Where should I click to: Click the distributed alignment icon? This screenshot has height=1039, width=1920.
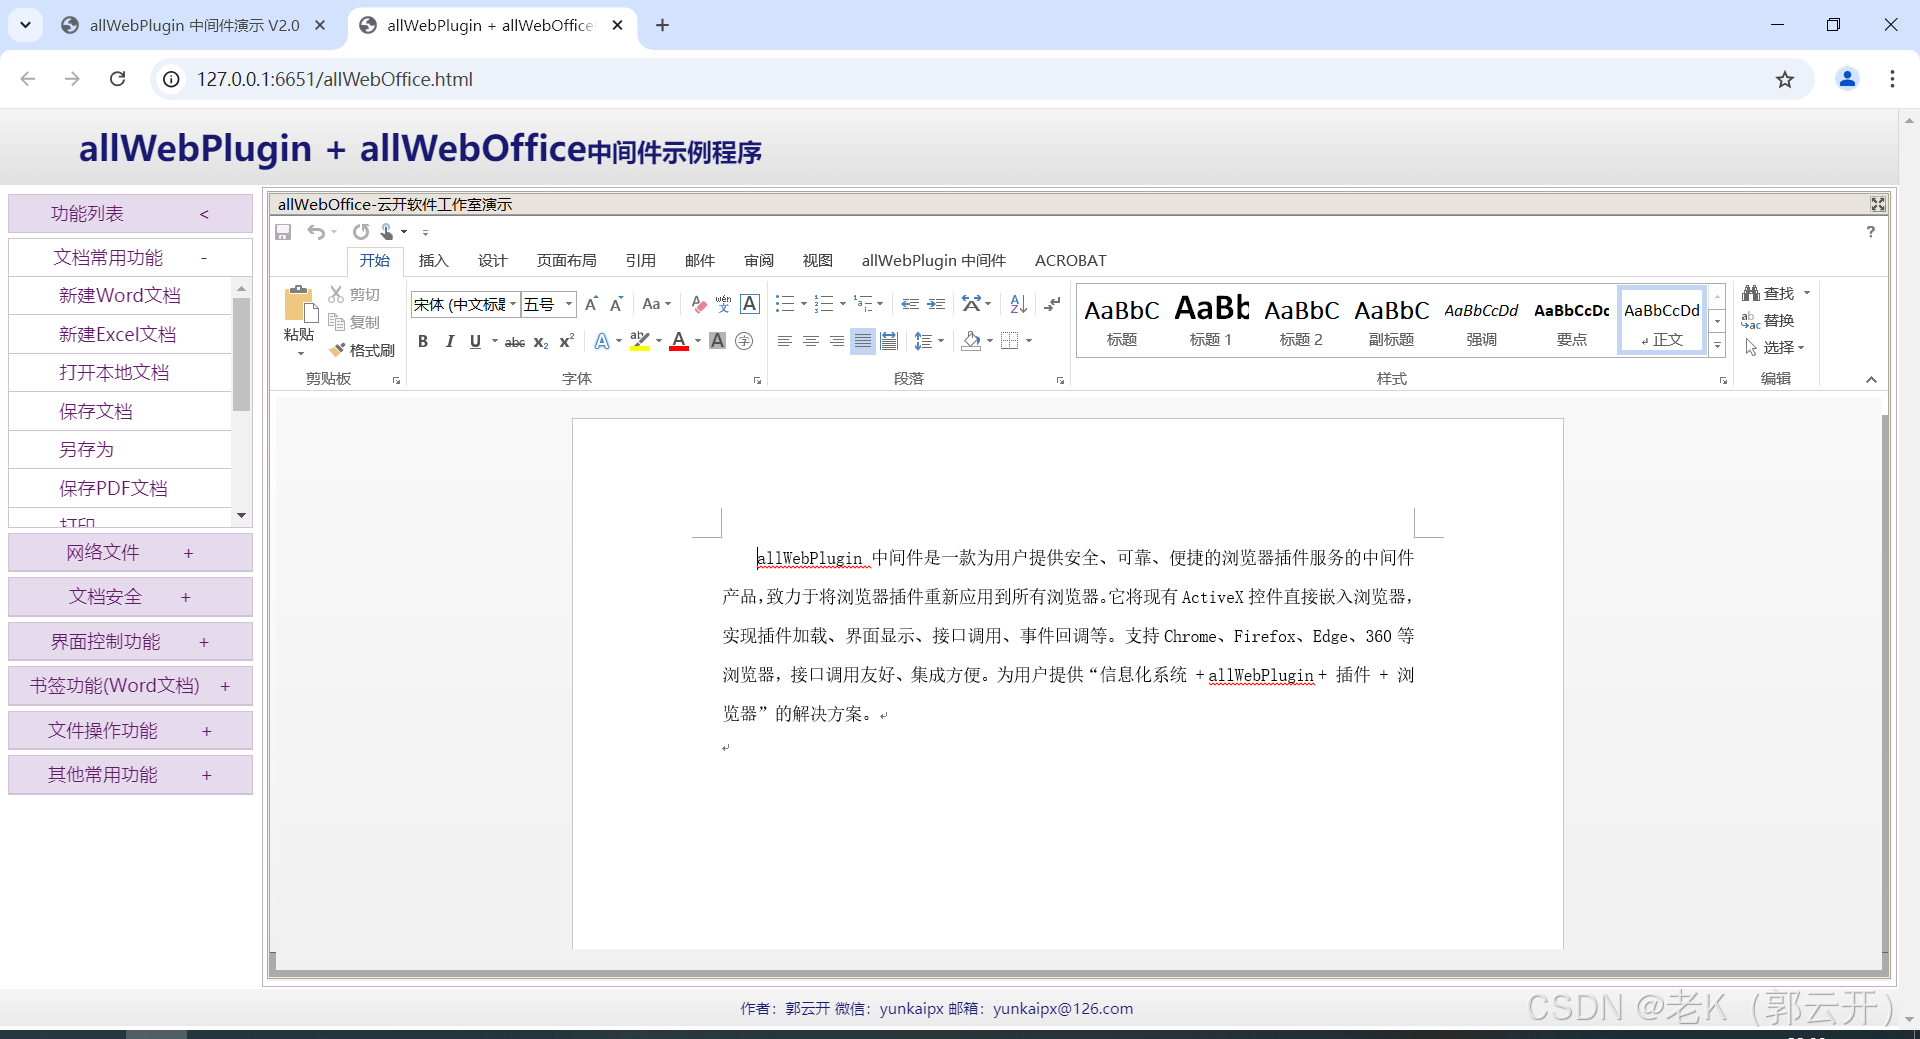[x=889, y=341]
